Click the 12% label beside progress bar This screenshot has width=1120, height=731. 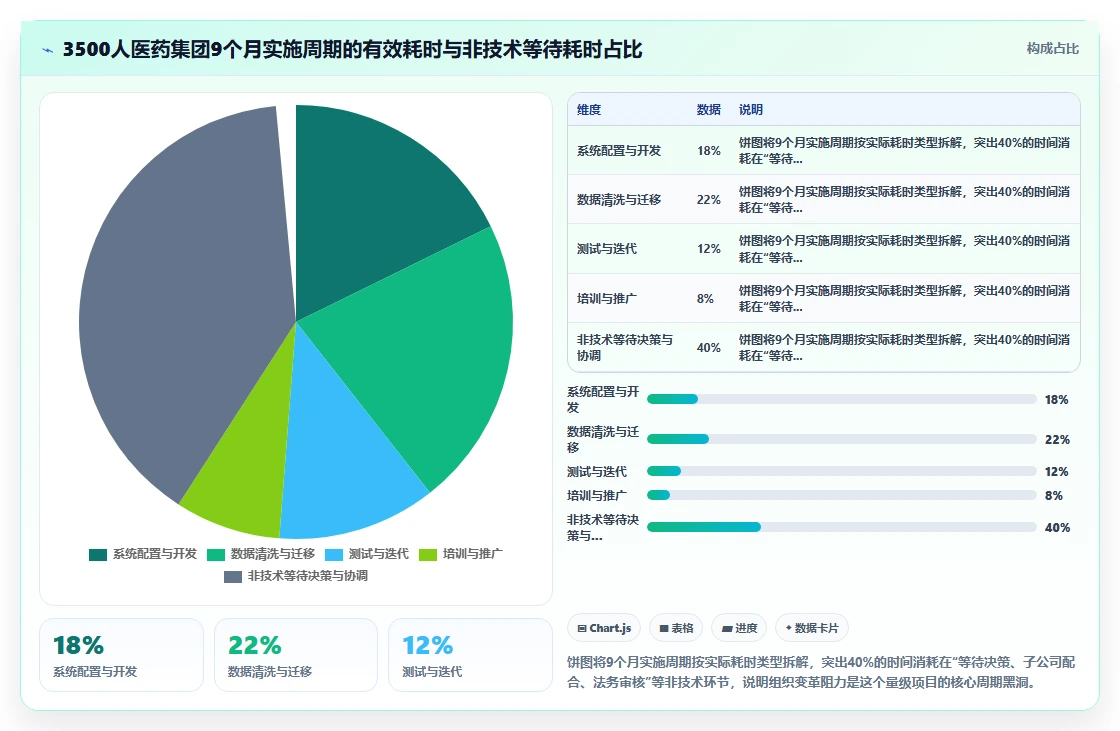click(x=1056, y=472)
